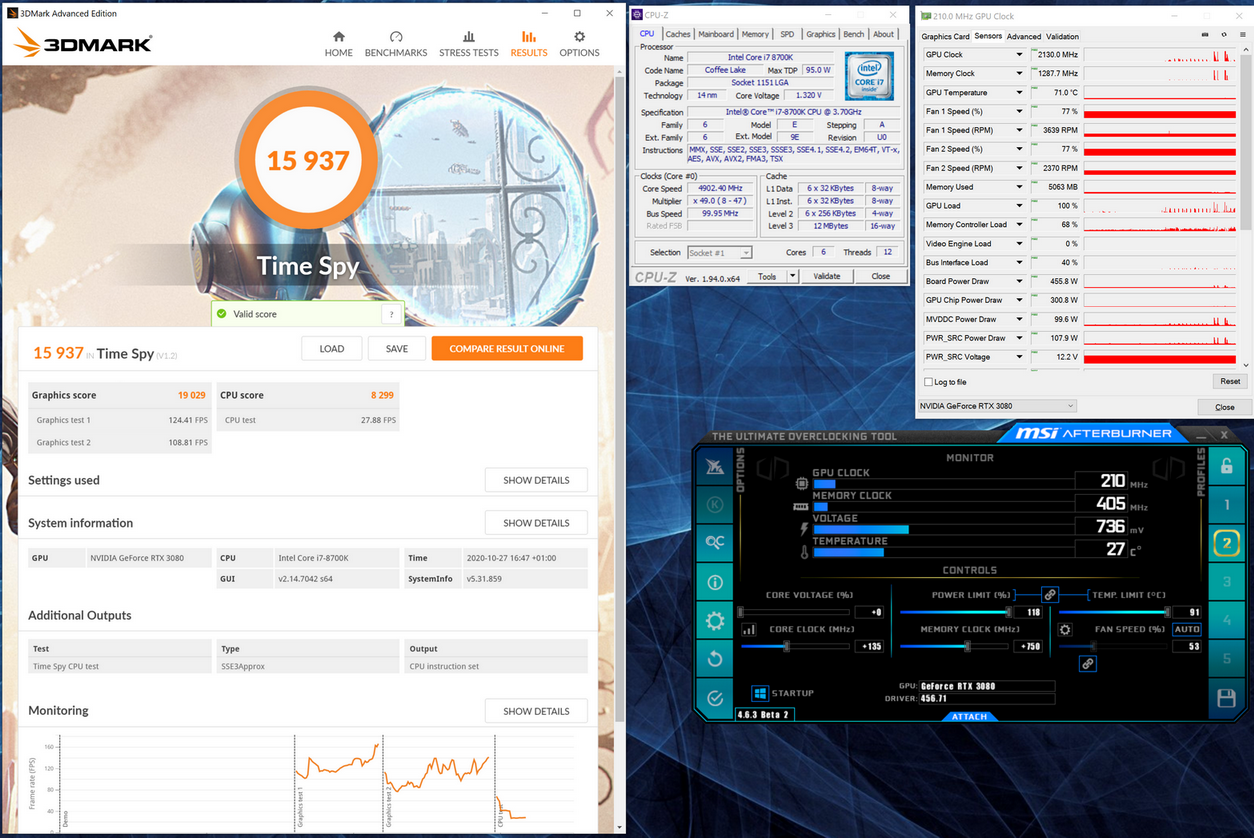Viewport: 1254px width, 838px height.
Task: Show details for Settings used
Action: 536,480
